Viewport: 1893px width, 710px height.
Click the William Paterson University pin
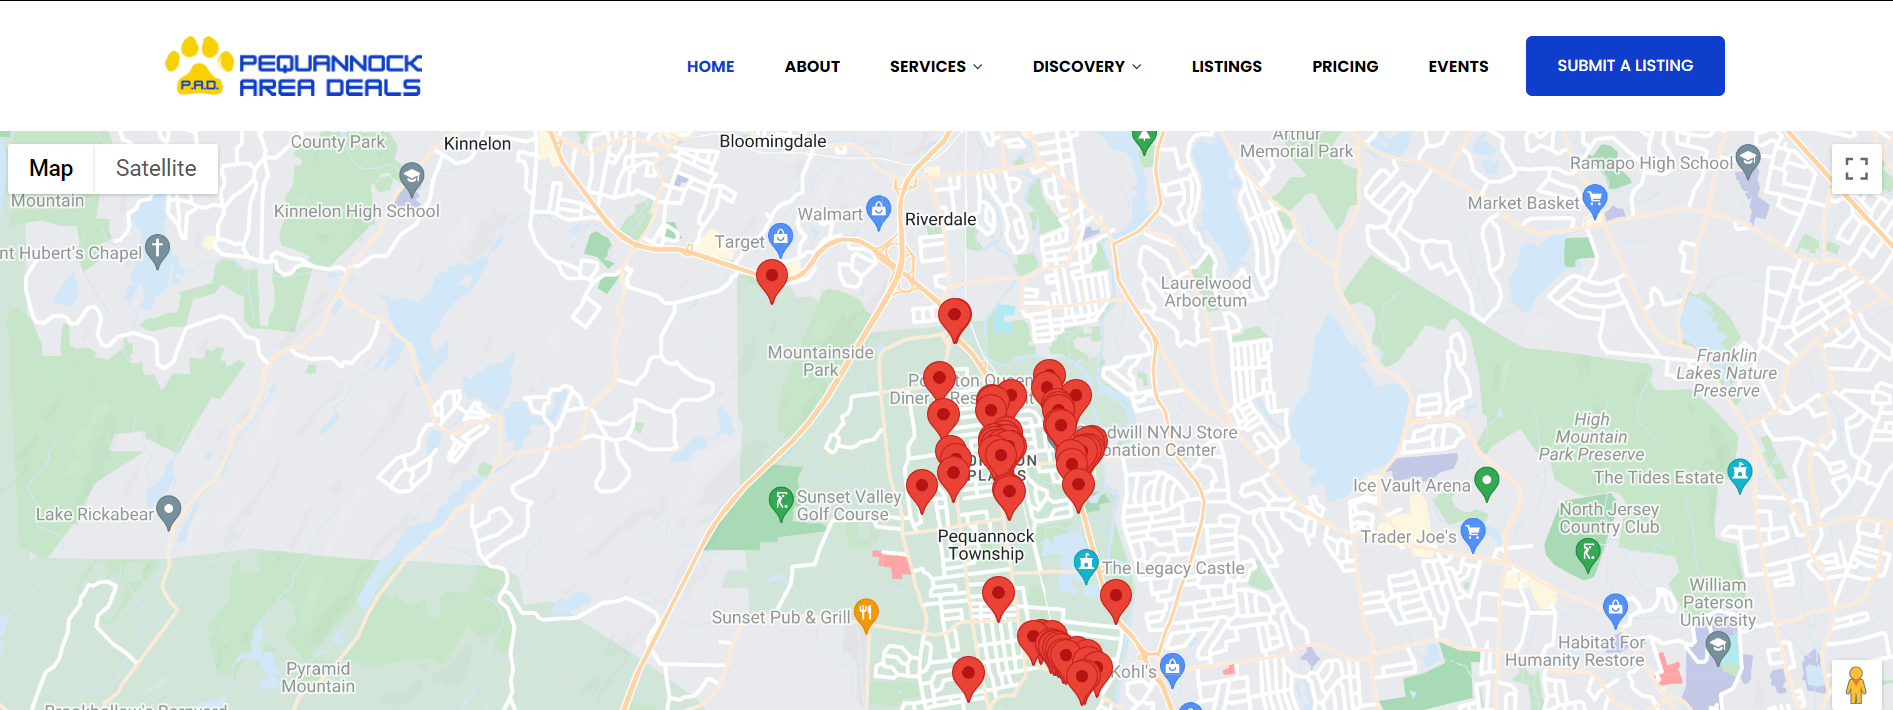point(1718,648)
